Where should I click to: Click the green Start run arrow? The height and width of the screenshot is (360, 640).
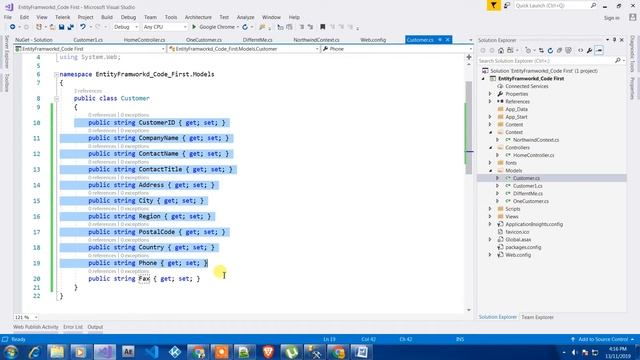194,27
